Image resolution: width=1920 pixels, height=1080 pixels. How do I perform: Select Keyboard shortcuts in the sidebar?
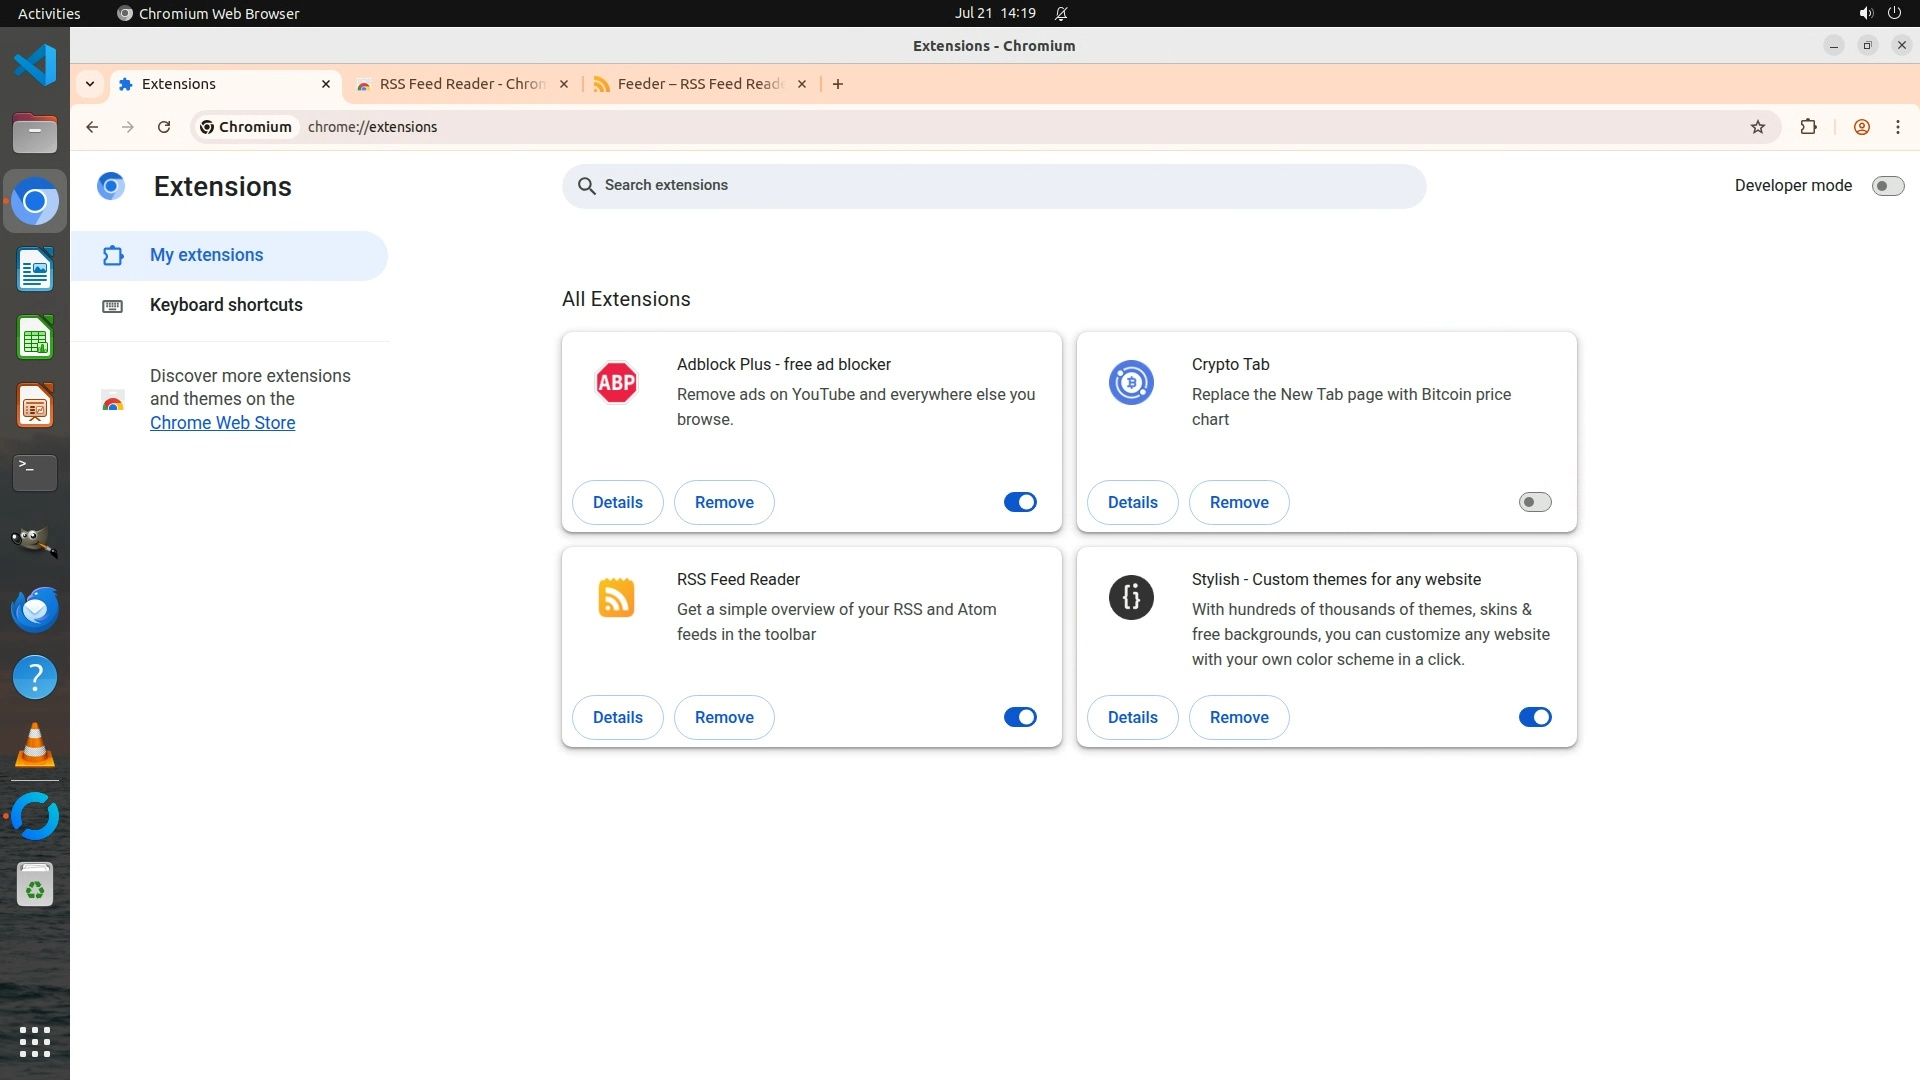[226, 305]
